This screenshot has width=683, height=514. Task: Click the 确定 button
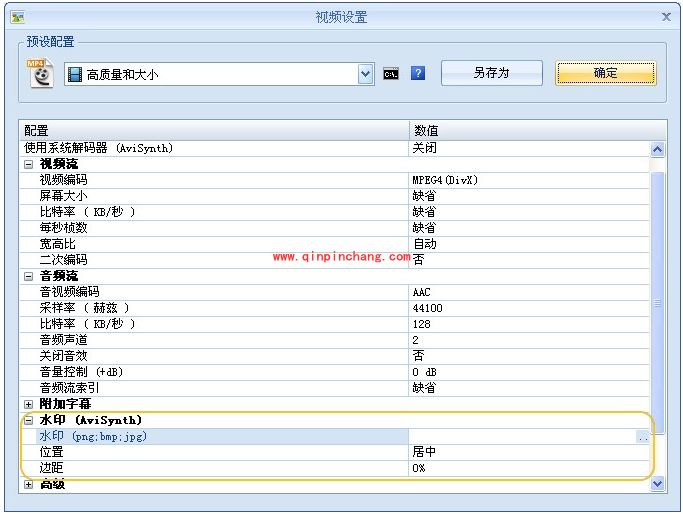(x=606, y=73)
